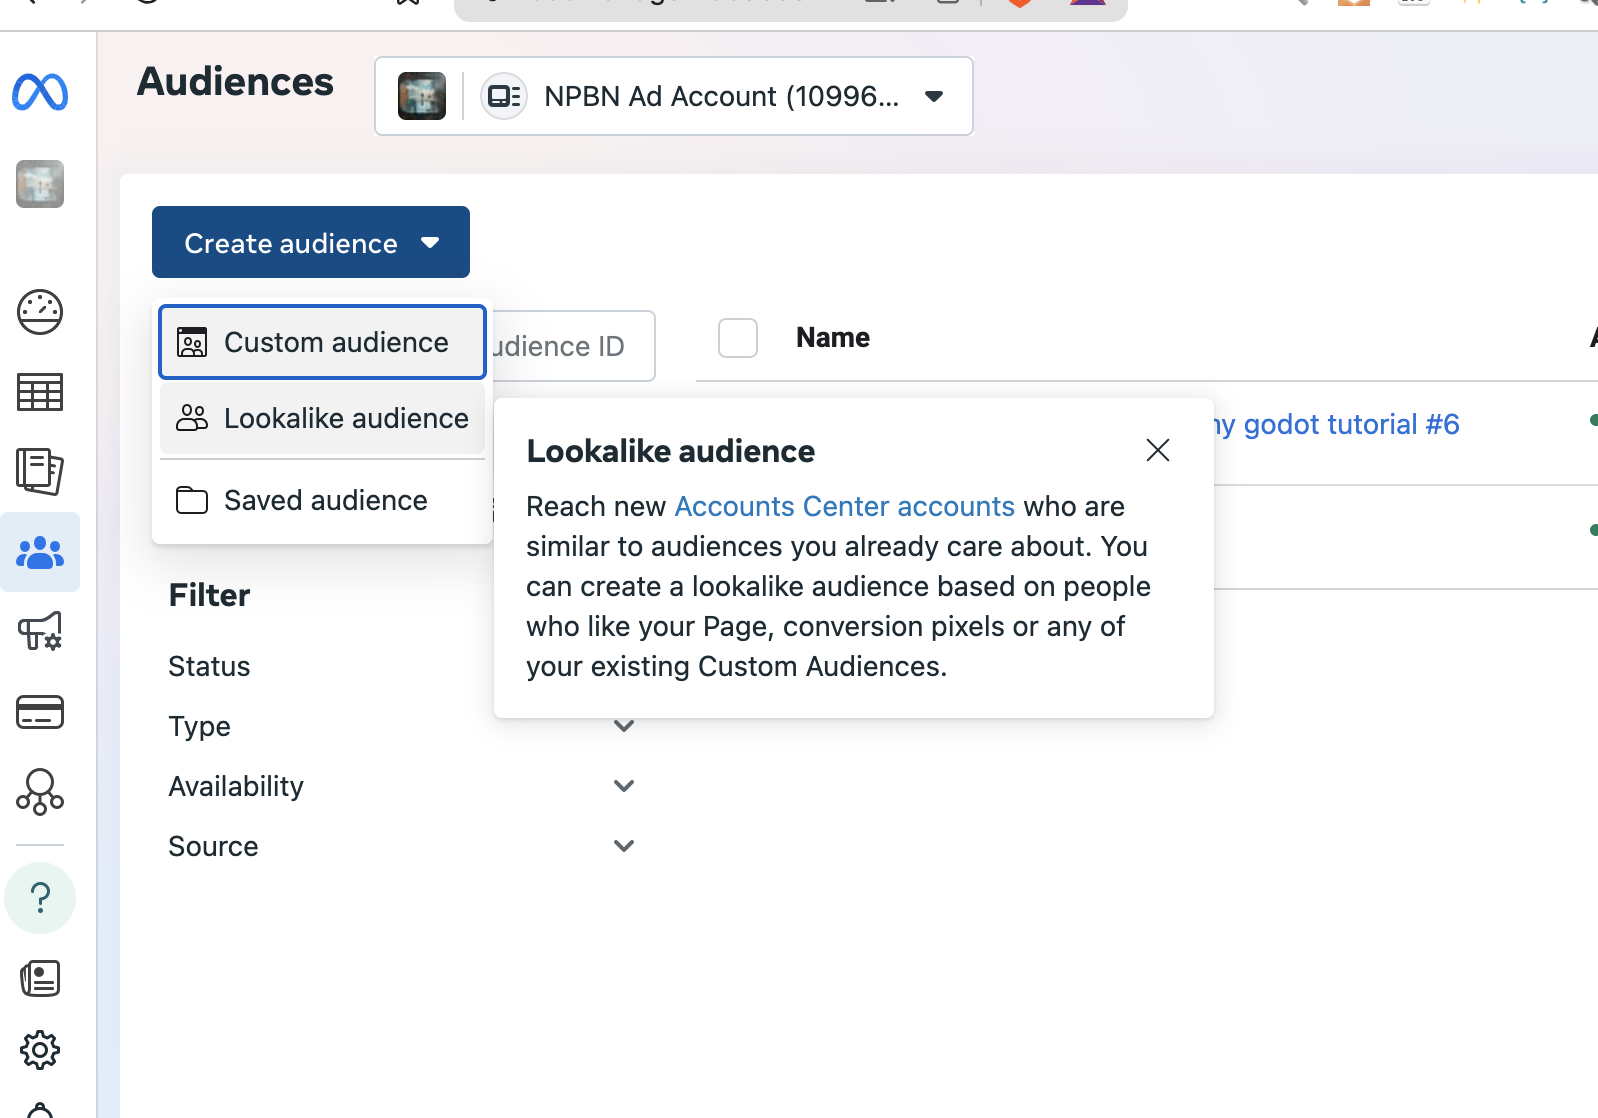Select the Audiences people icon in sidebar
The height and width of the screenshot is (1118, 1598).
pyautogui.click(x=40, y=552)
